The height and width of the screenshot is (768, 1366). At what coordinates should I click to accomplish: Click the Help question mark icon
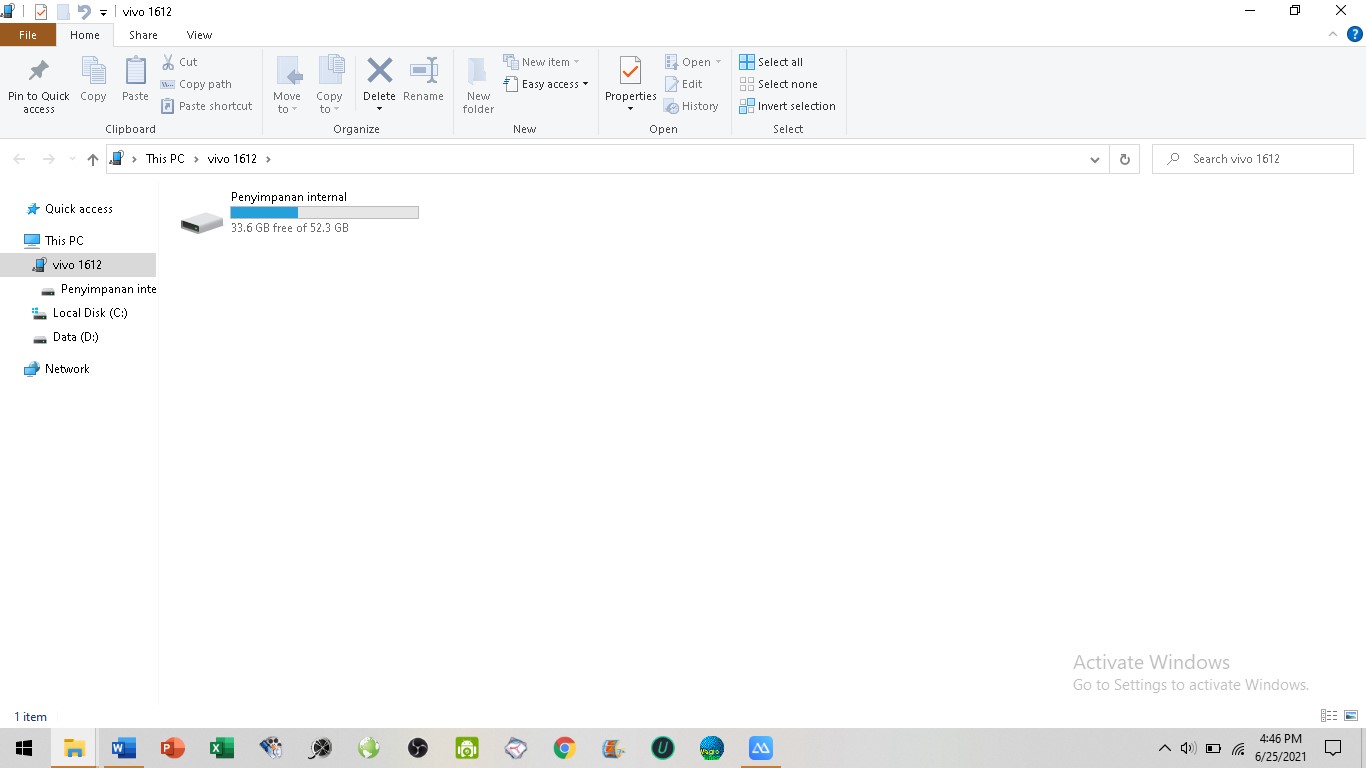pyautogui.click(x=1355, y=34)
